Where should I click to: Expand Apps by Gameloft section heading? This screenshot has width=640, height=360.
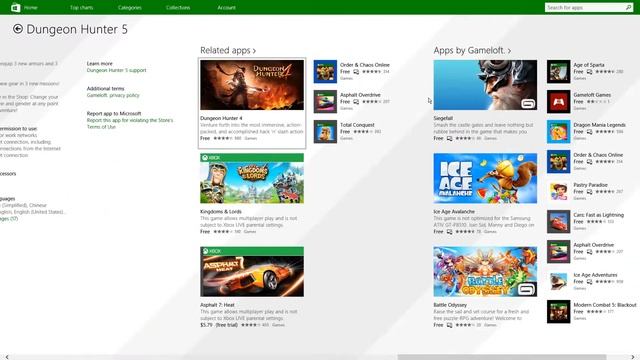click(472, 50)
